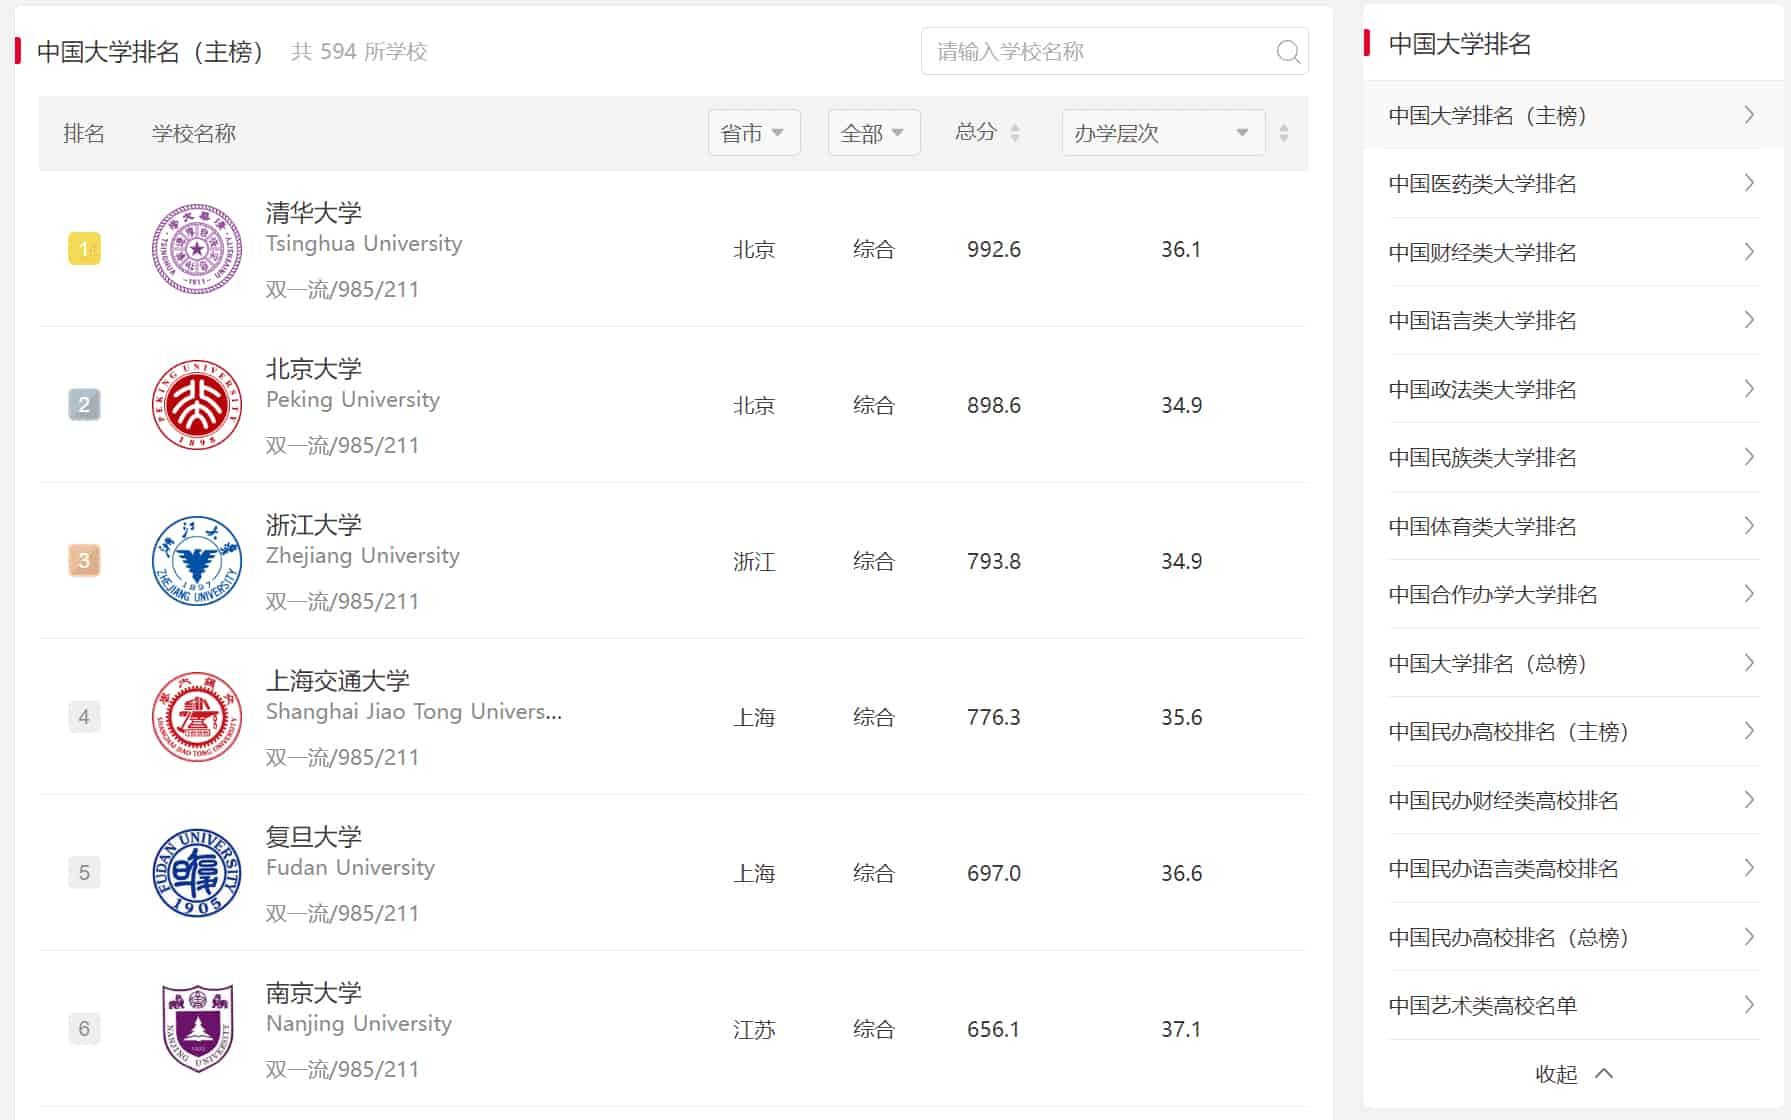Click the Zhejiang University logo

(197, 561)
